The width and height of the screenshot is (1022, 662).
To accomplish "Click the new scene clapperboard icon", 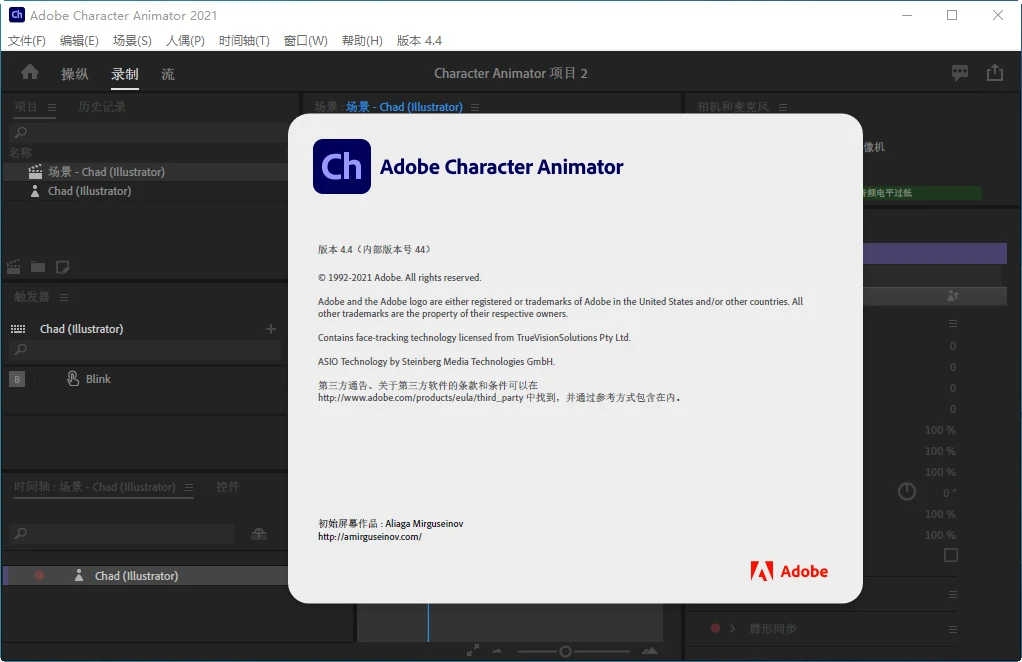I will click(x=14, y=267).
